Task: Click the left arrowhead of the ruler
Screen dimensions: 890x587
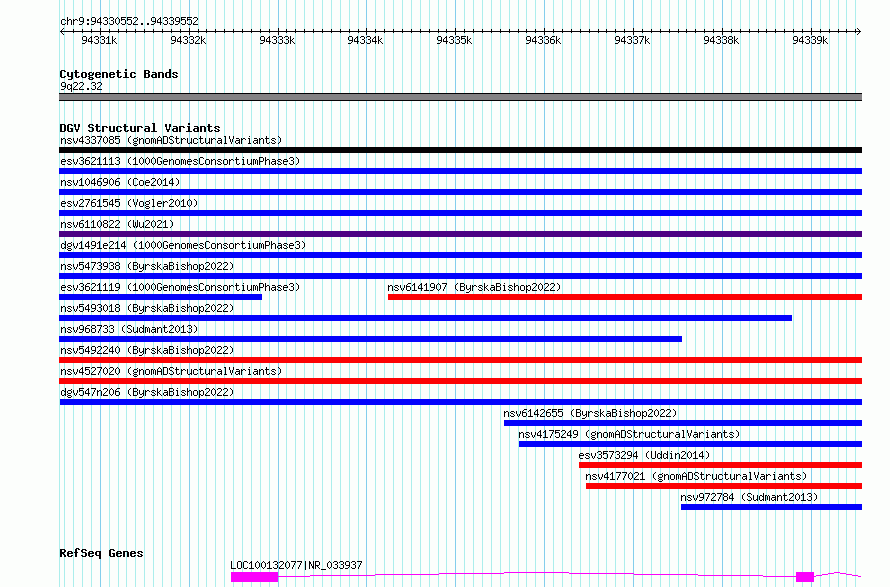Action: (x=62, y=31)
